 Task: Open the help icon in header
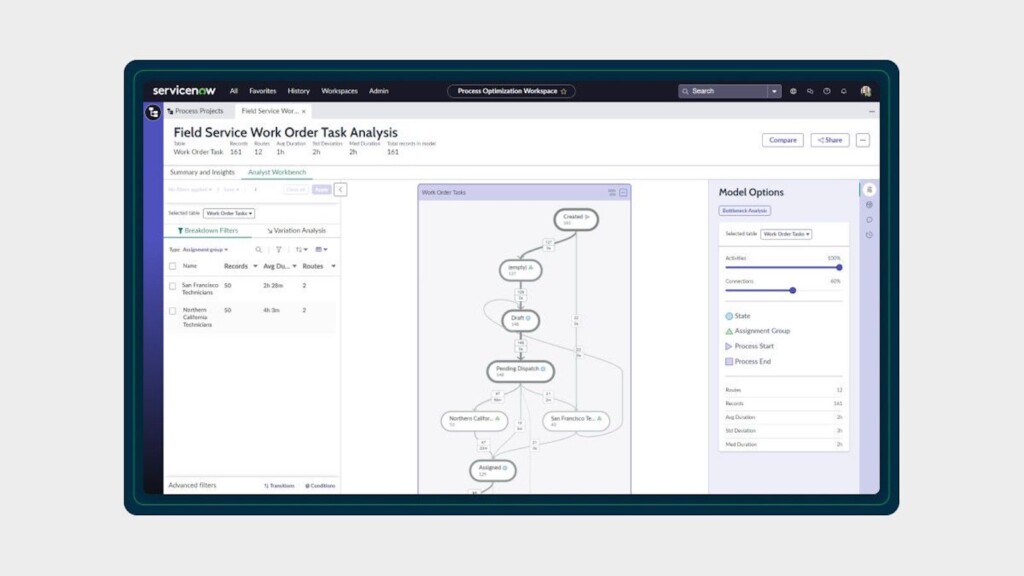point(827,91)
